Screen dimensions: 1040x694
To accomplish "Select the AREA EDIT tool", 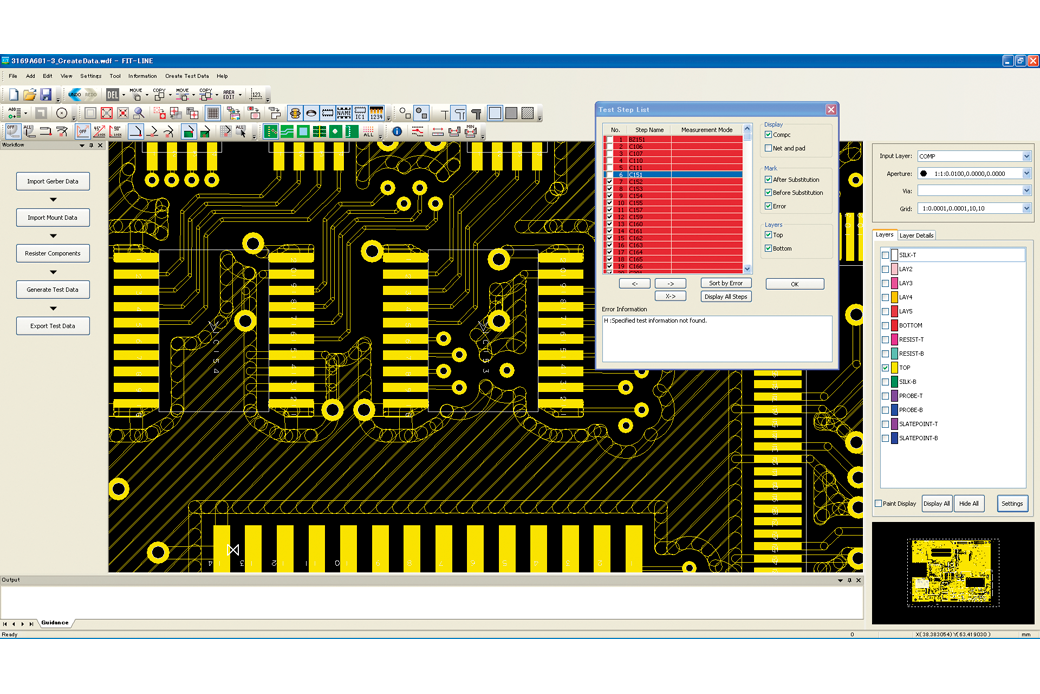I will [229, 95].
